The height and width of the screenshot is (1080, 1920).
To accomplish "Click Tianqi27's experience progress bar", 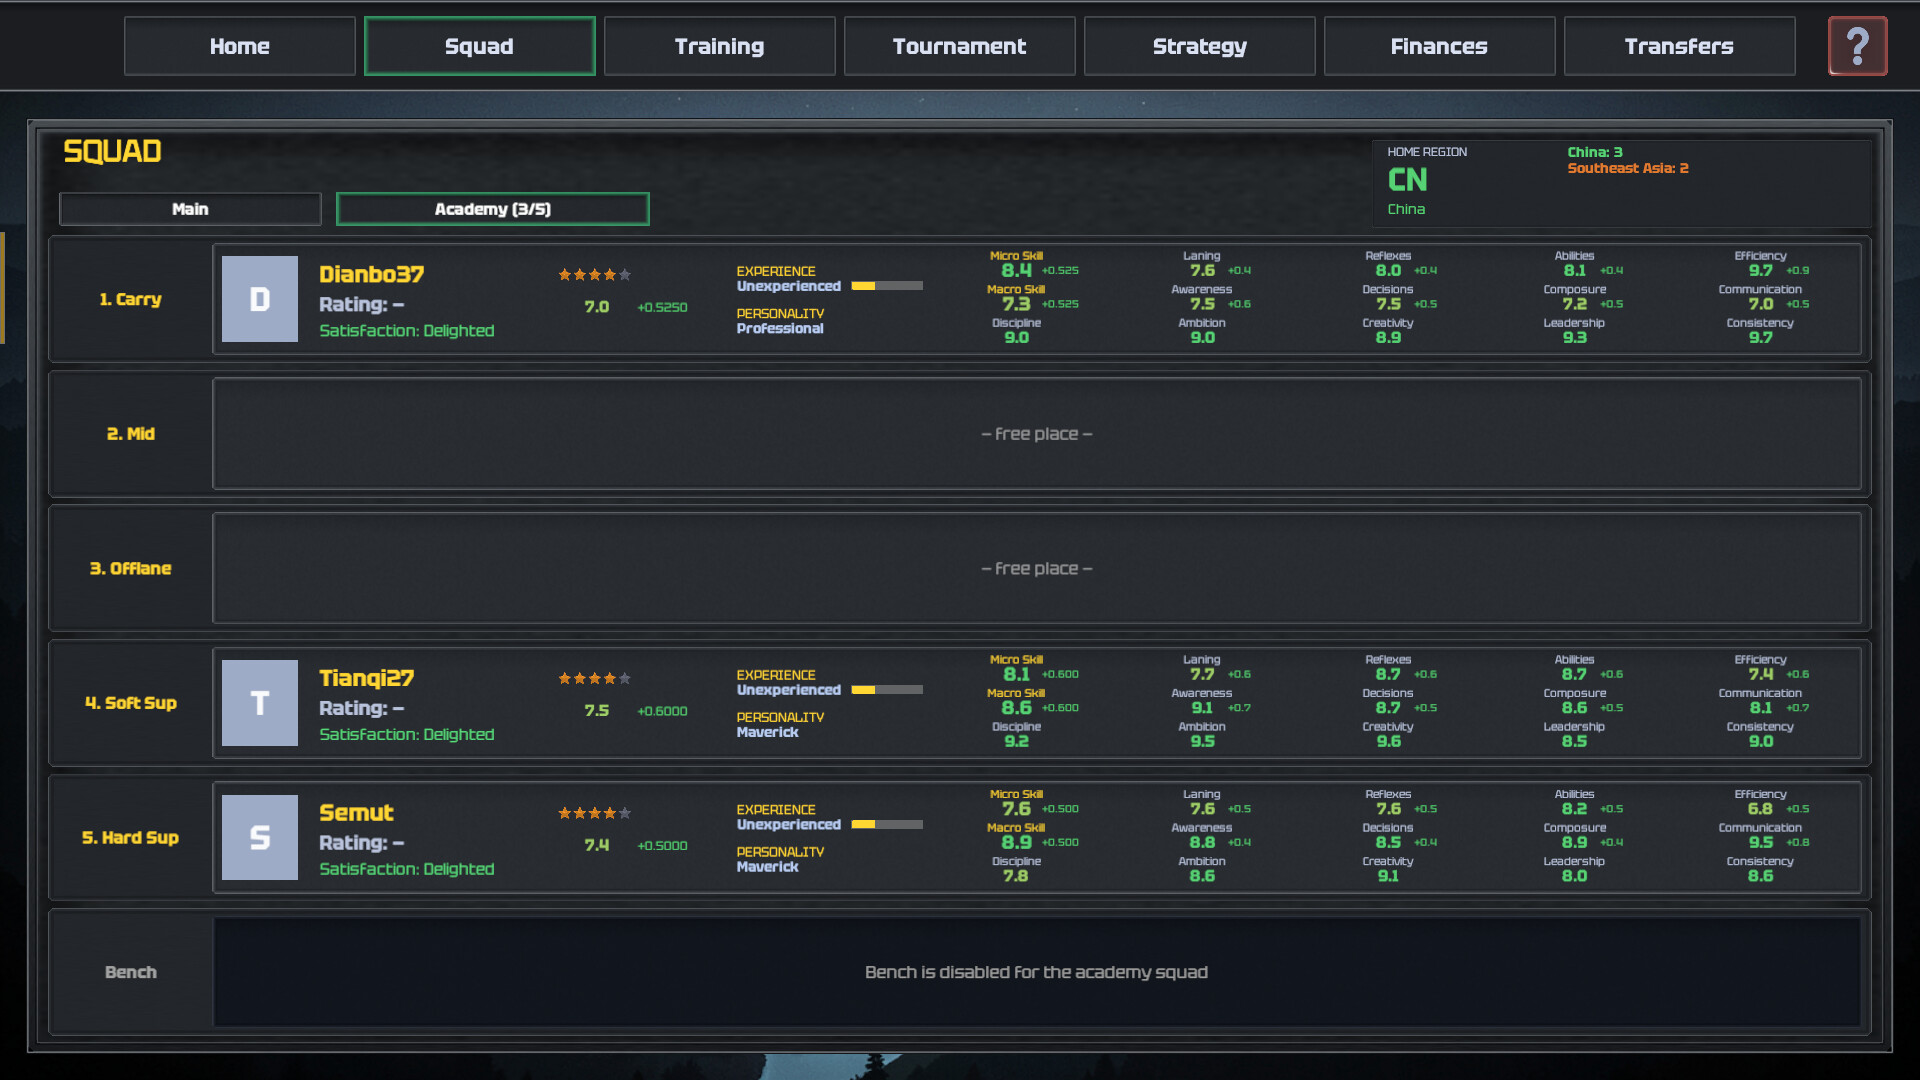I will pos(887,690).
